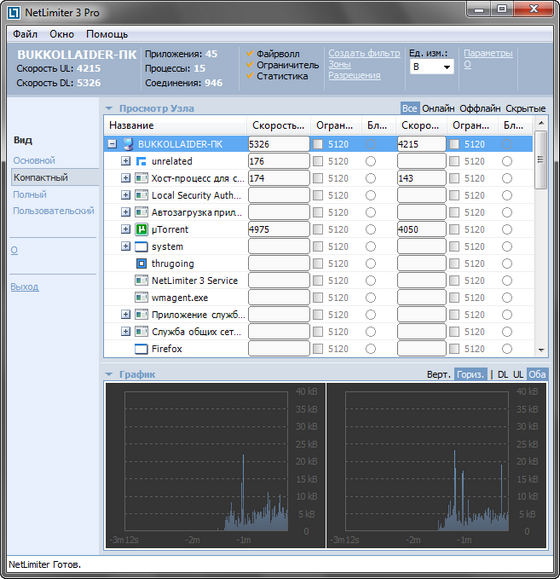Open the Создать фильтр link

364,53
